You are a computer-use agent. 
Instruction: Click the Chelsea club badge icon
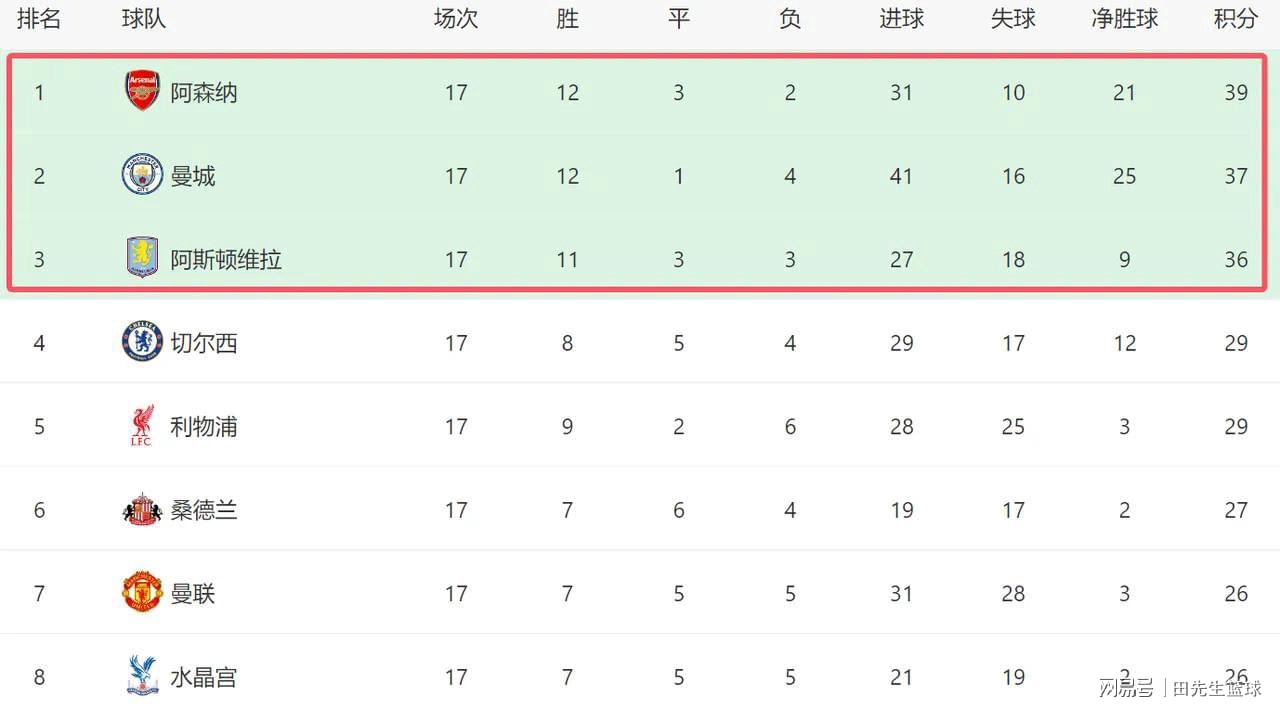(x=142, y=342)
